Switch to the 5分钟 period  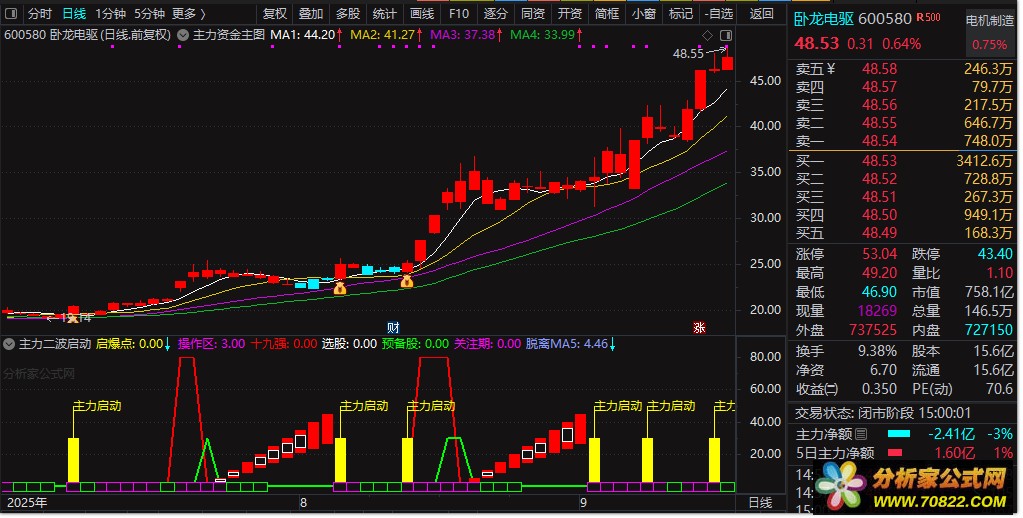[x=149, y=14]
